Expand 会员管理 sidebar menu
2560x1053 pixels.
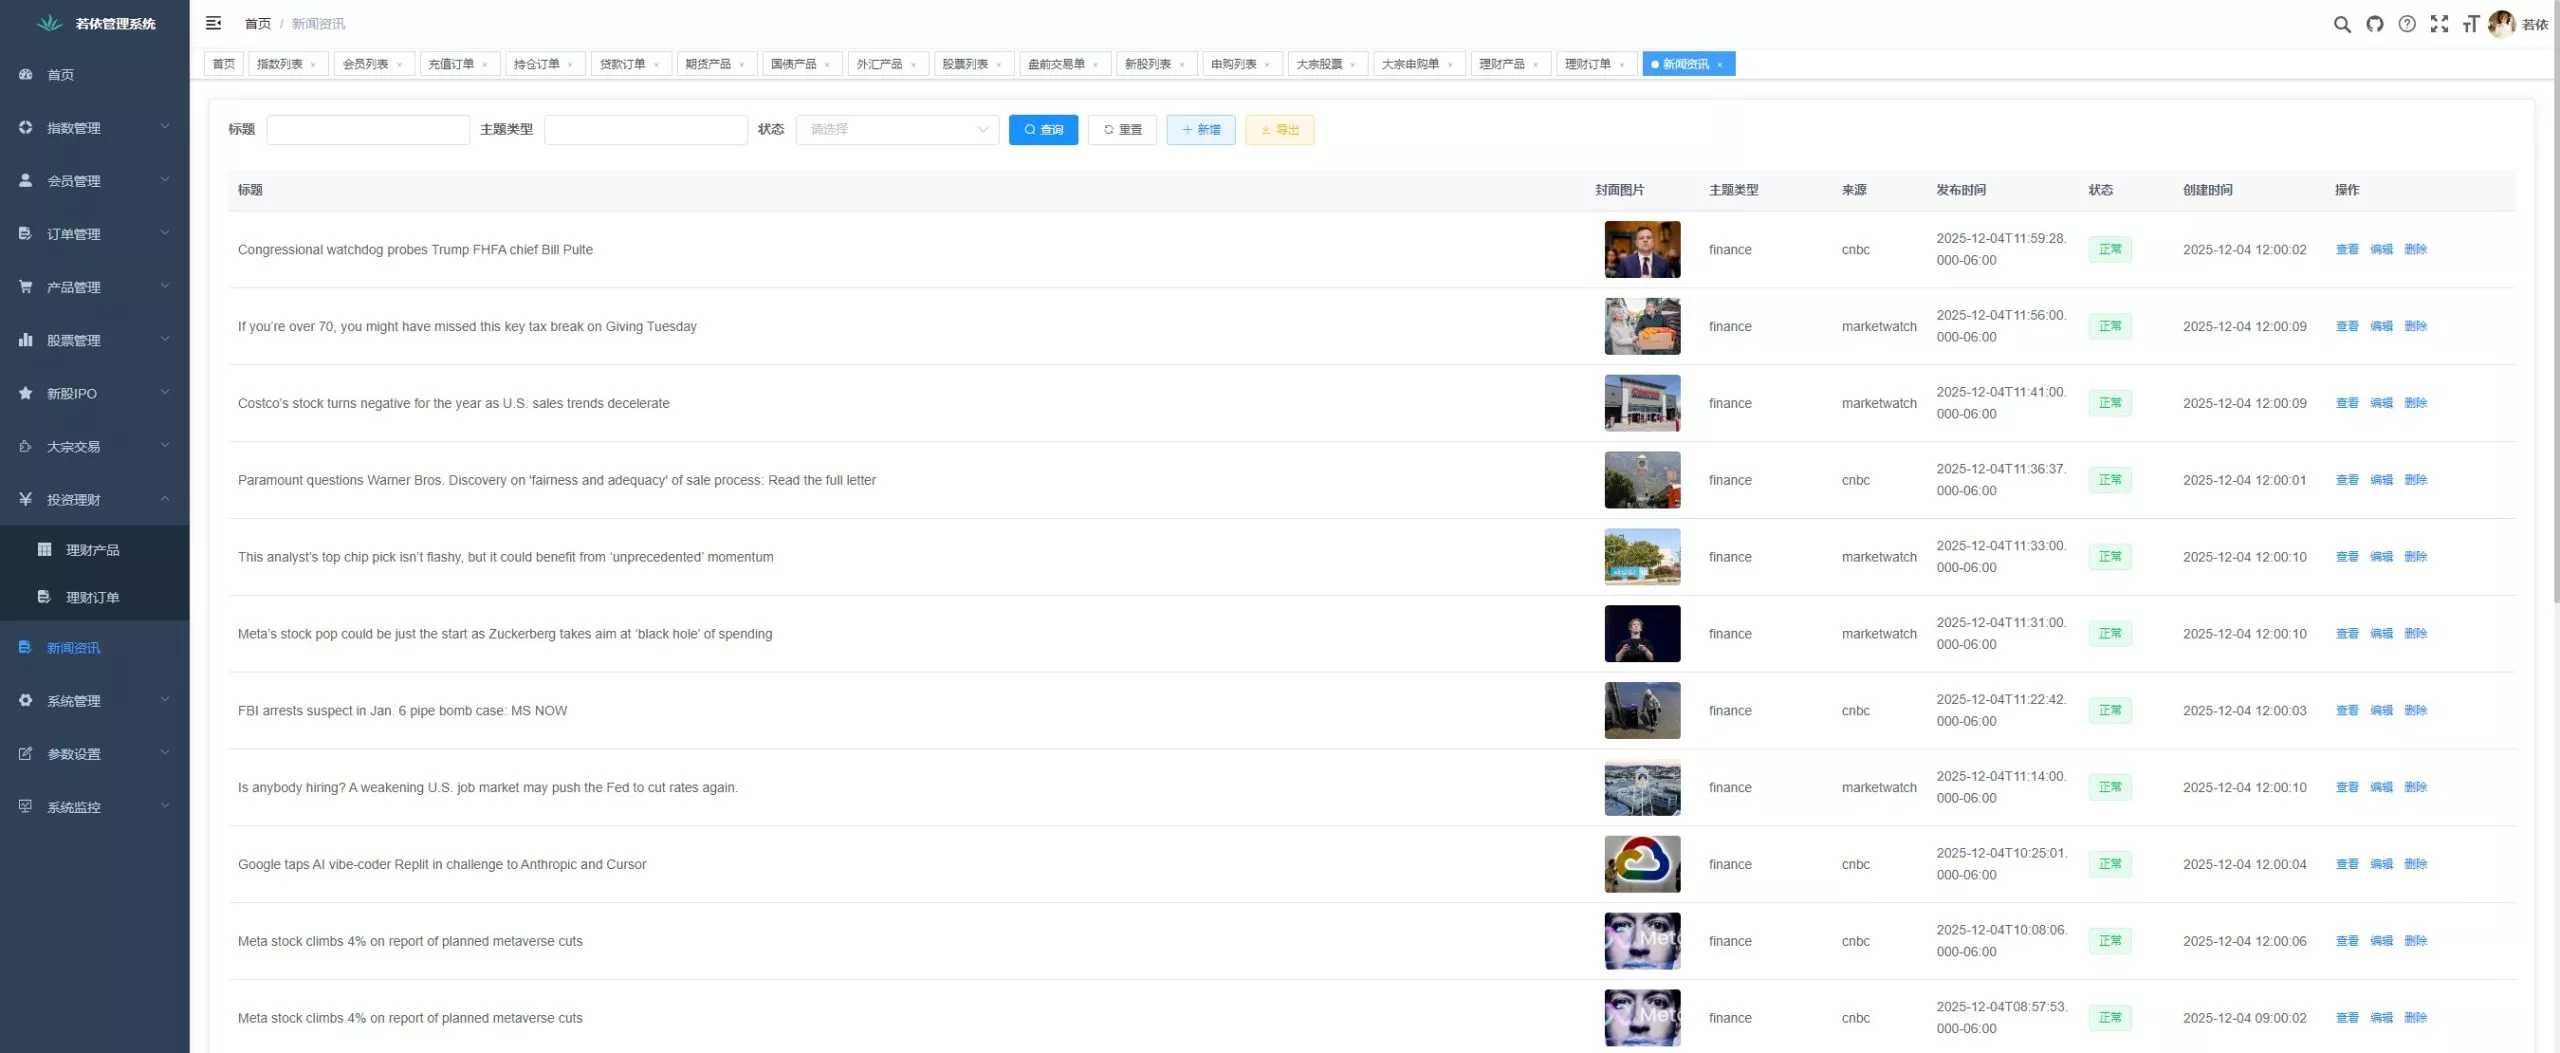tap(94, 181)
